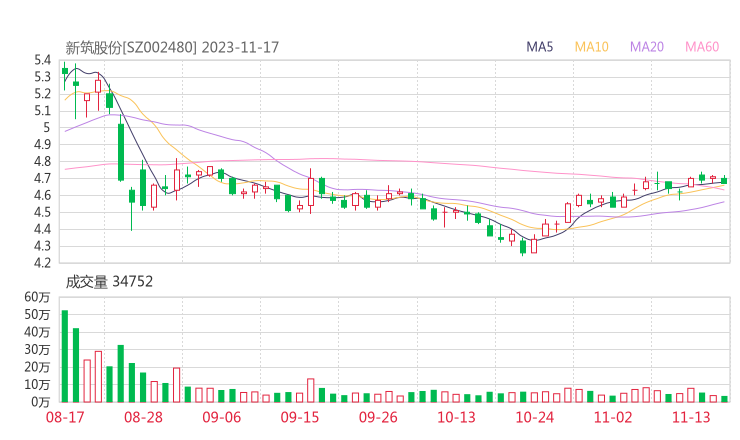This screenshot has width=740, height=440.
Task: Click the MA10 legend label
Action: (x=591, y=47)
